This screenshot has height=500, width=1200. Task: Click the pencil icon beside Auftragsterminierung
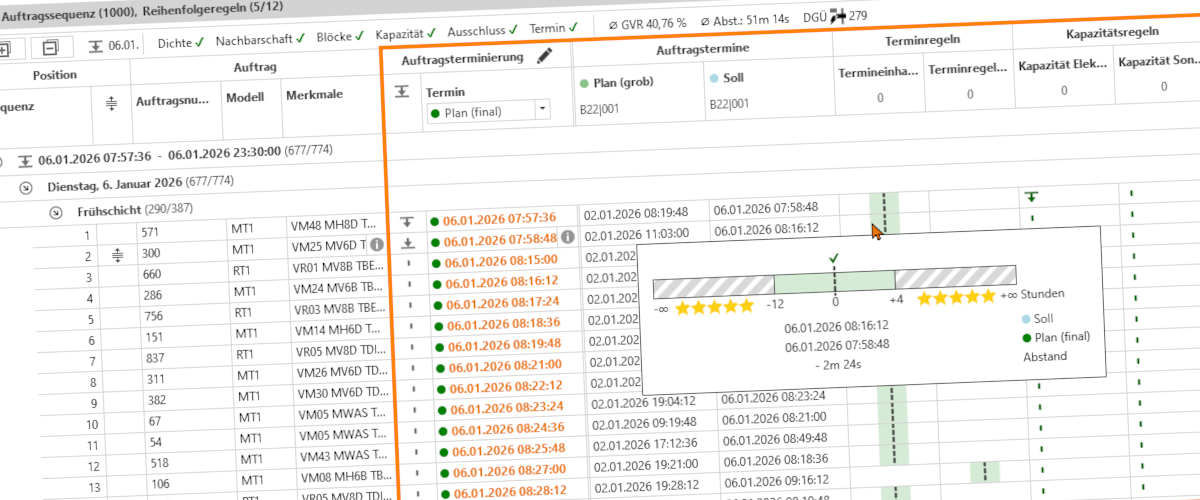tap(544, 57)
